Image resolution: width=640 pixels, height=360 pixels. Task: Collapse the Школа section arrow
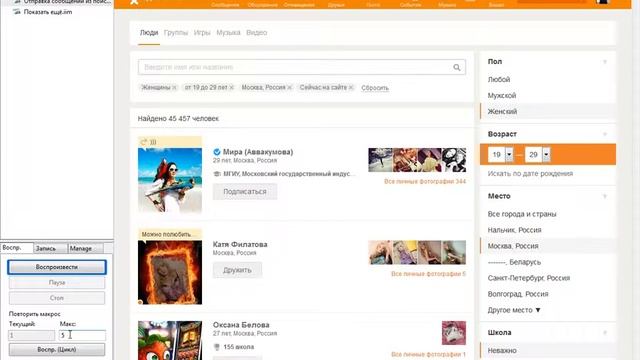click(x=605, y=333)
